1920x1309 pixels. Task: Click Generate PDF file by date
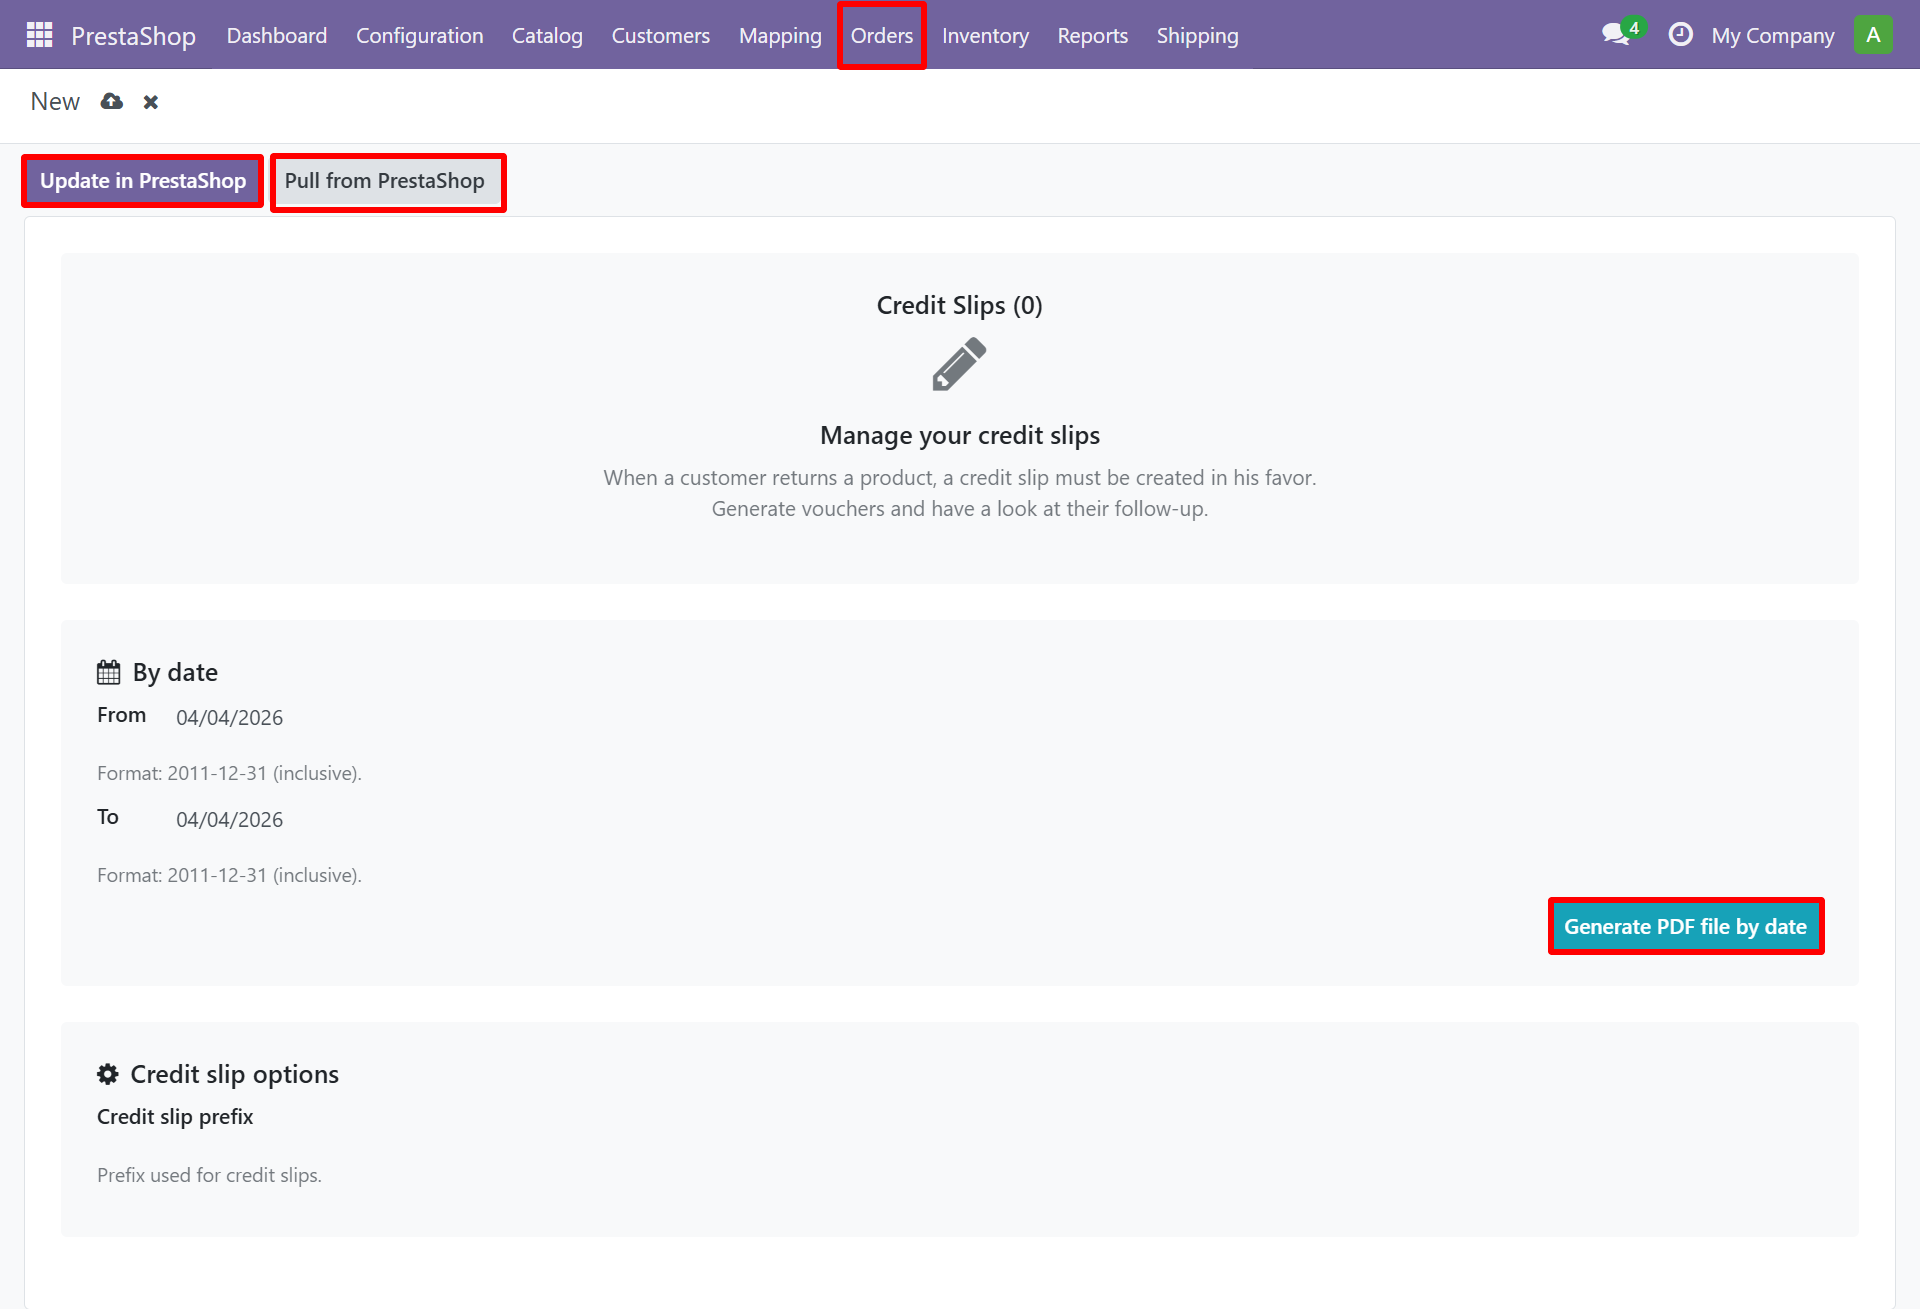coord(1685,926)
